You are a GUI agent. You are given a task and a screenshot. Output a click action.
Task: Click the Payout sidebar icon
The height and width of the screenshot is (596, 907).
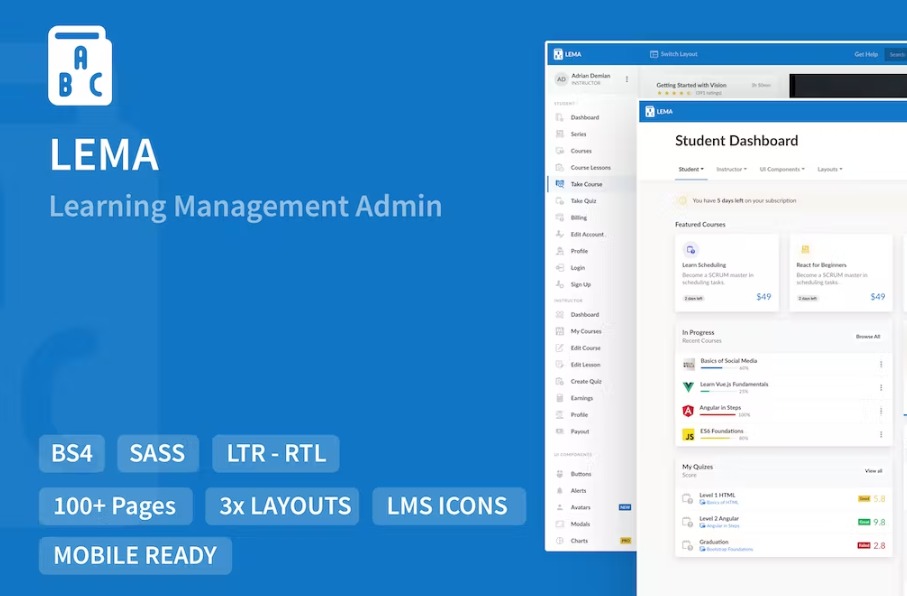pyautogui.click(x=559, y=432)
